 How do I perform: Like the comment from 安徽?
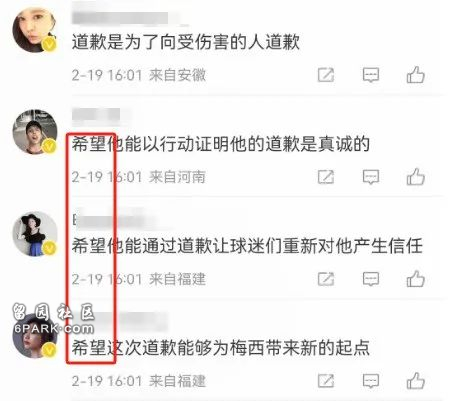[x=415, y=75]
